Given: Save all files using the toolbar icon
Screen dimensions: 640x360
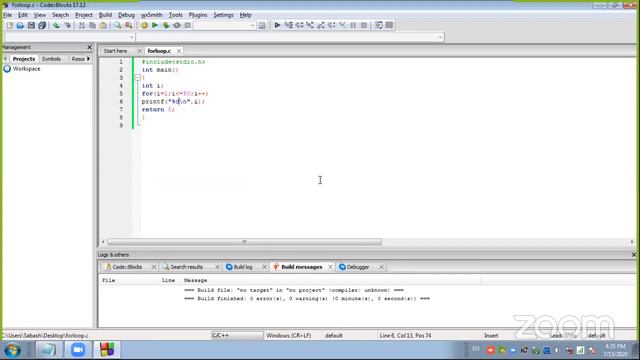Looking at the screenshot, I should coord(42,25).
